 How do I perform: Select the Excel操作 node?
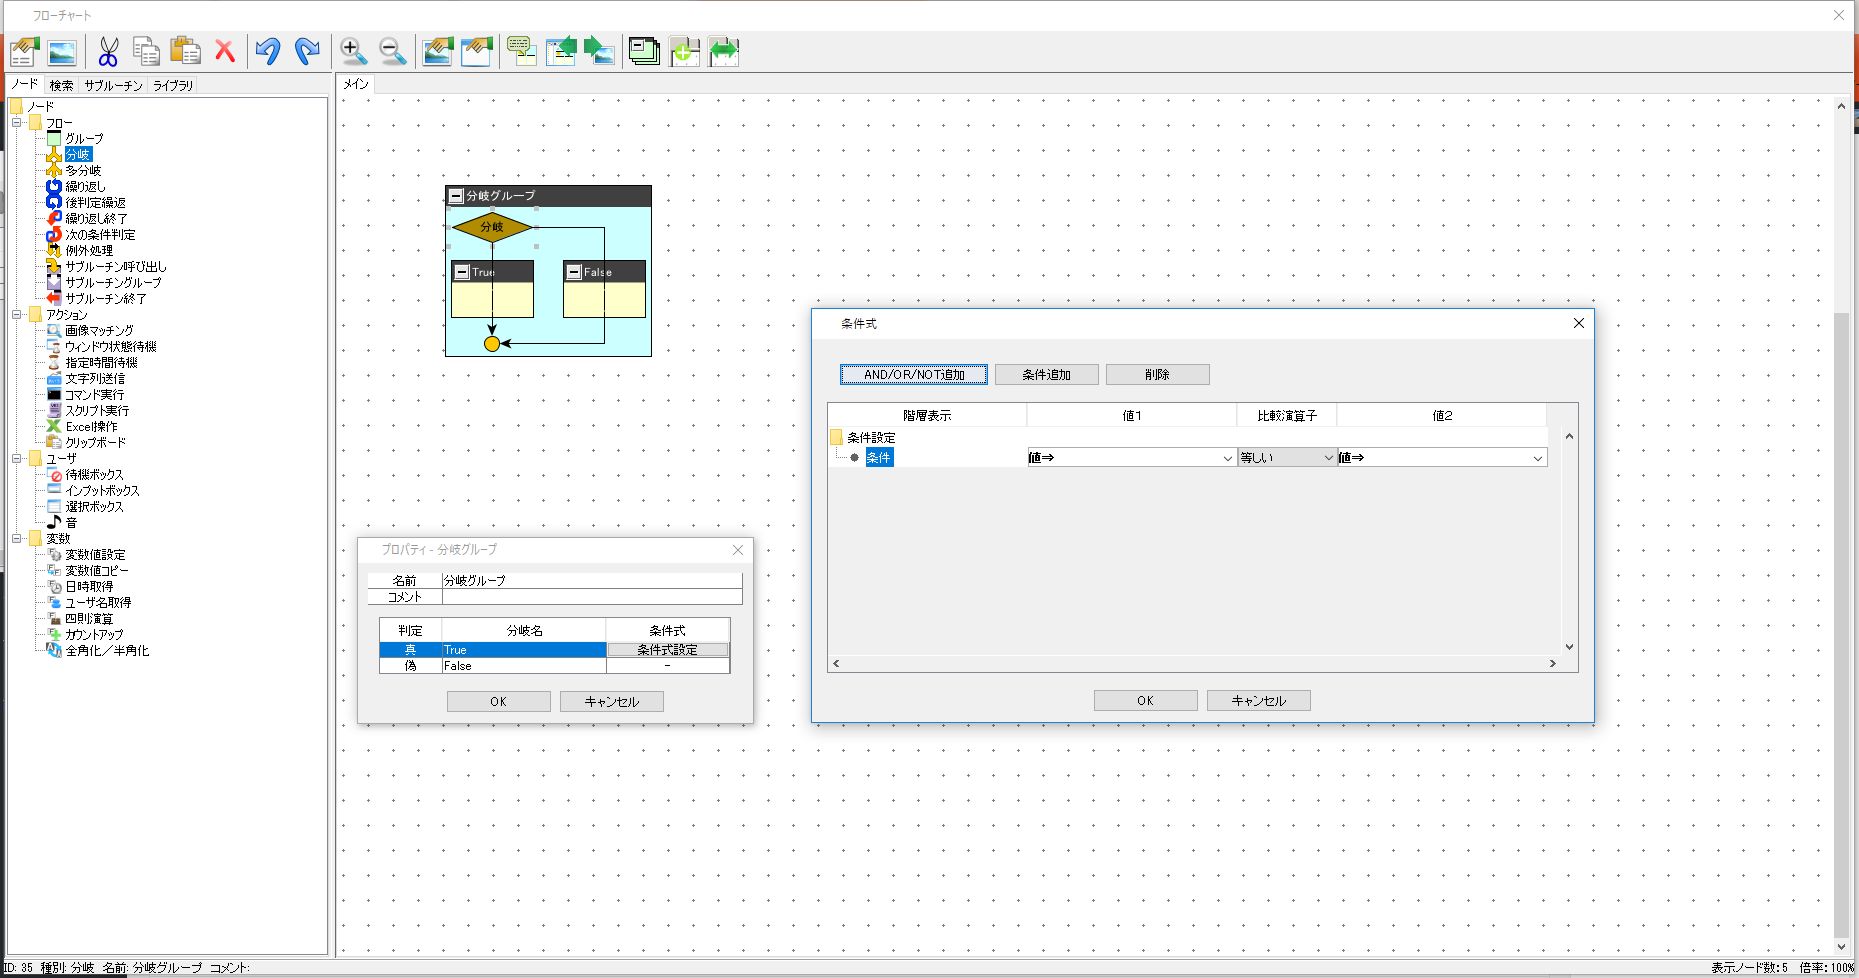[91, 427]
